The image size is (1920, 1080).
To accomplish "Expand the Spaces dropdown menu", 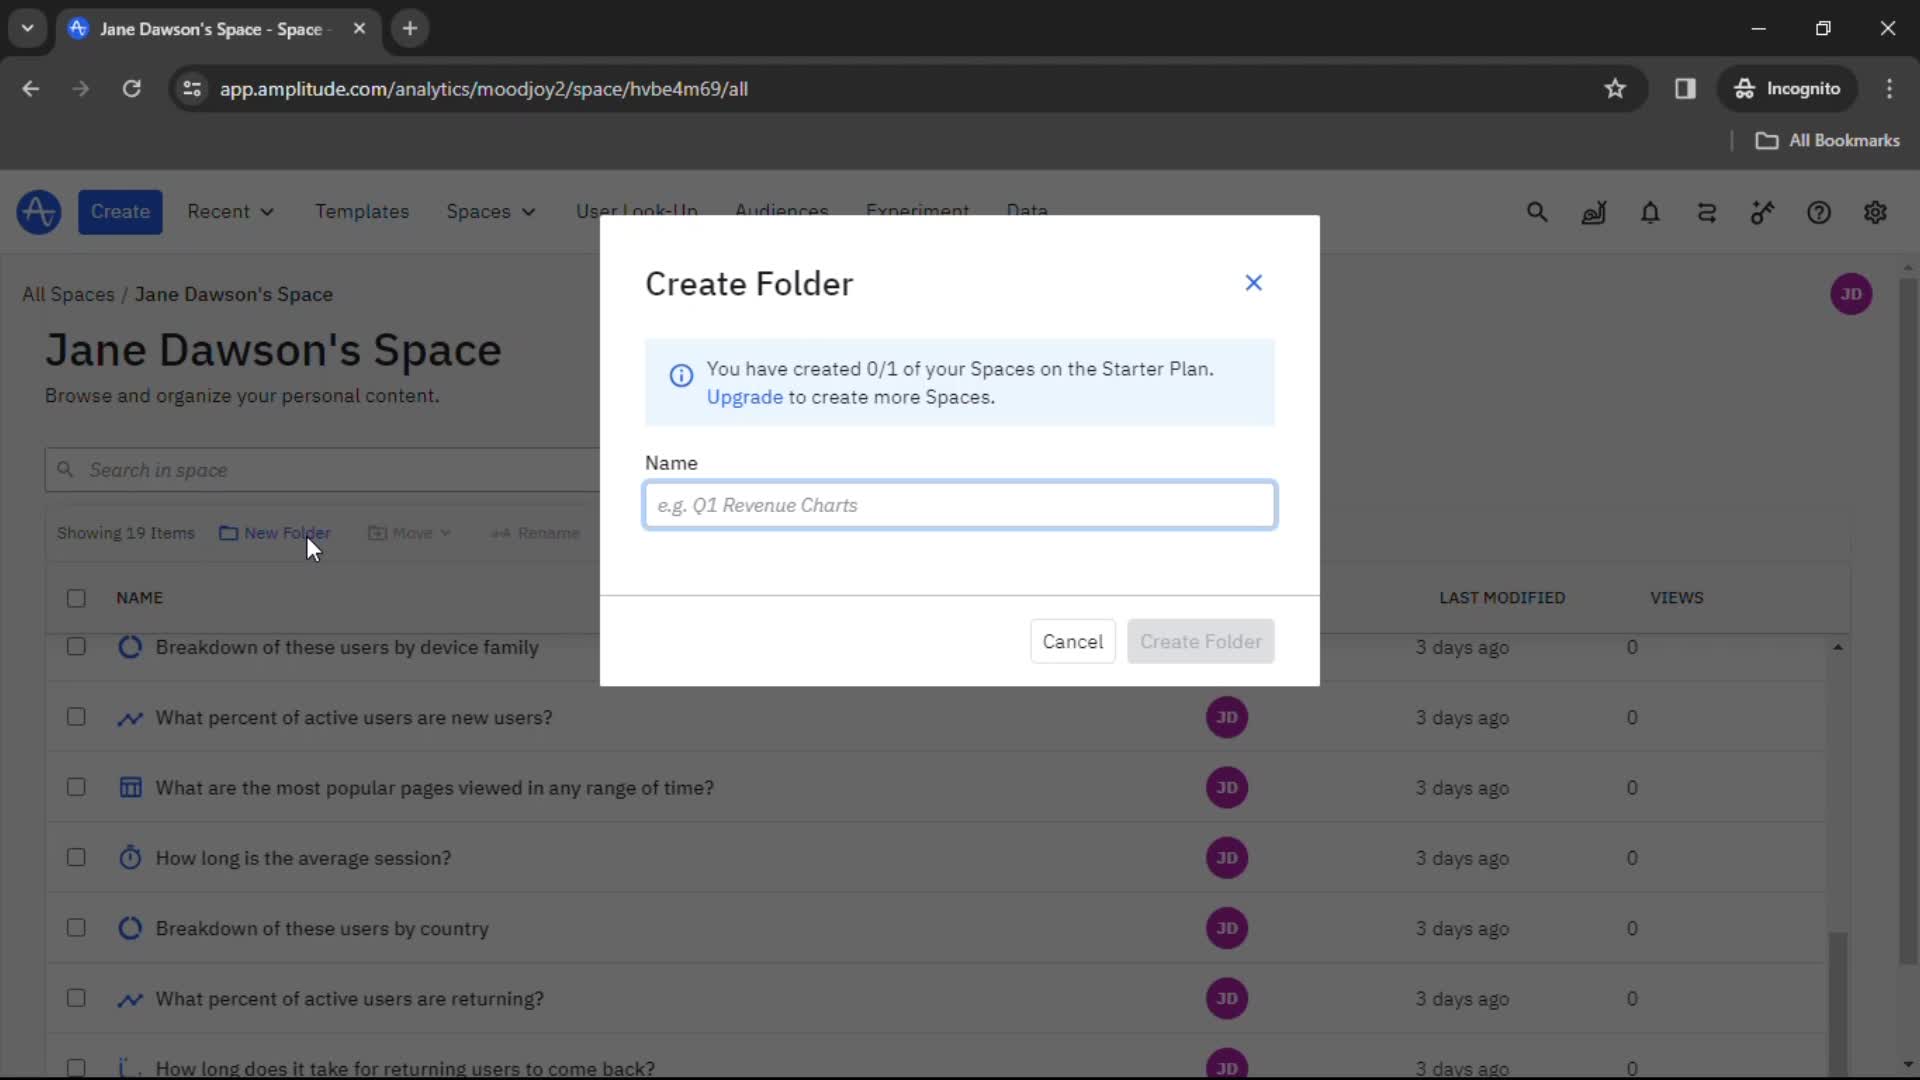I will [491, 211].
